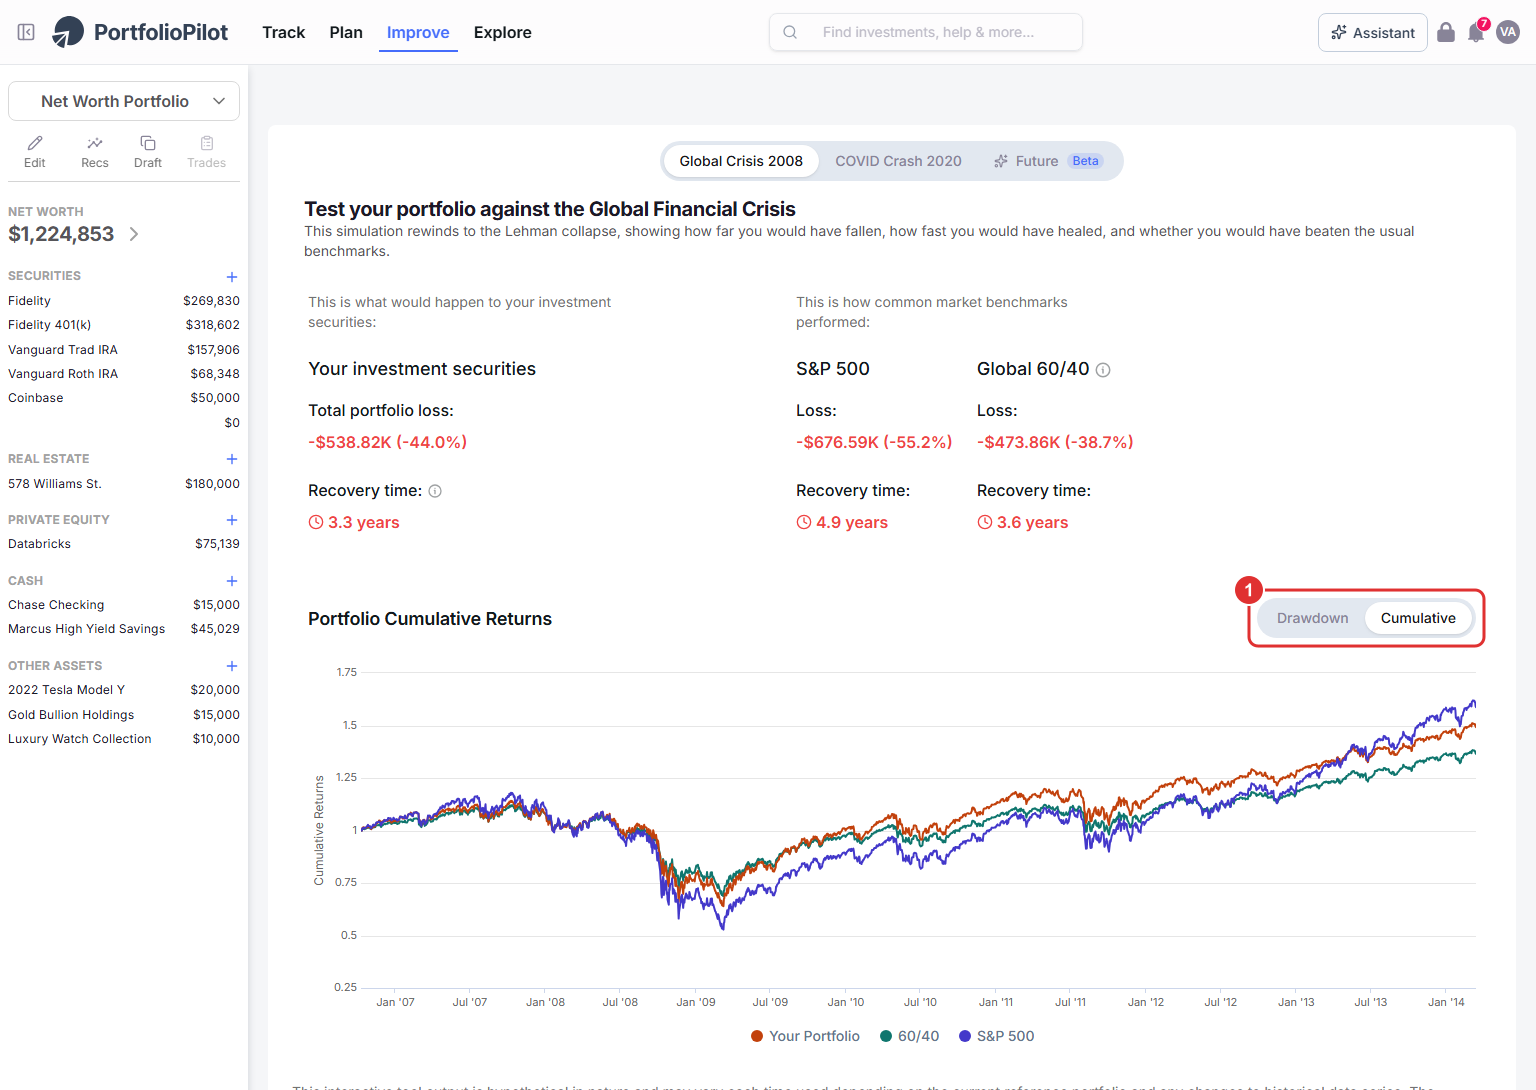Switch chart to Cumulative view

(1418, 618)
